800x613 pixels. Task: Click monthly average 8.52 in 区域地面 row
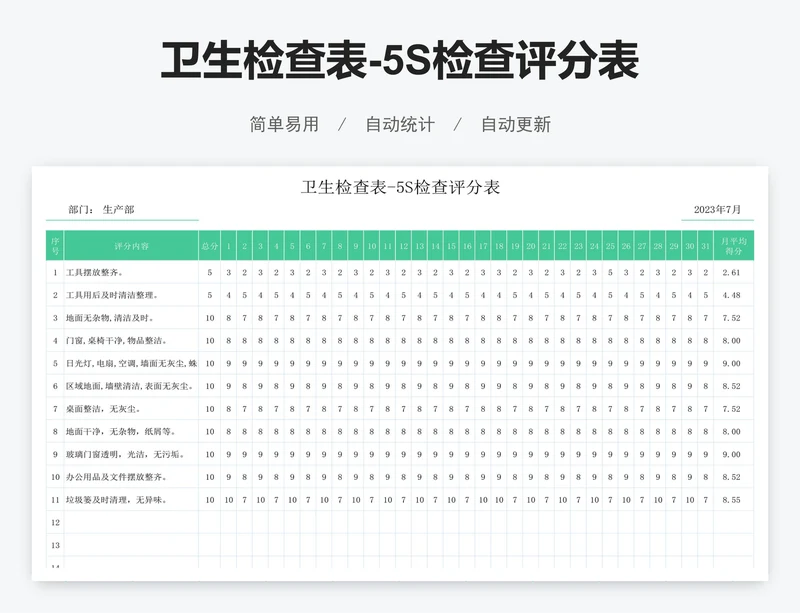point(731,386)
